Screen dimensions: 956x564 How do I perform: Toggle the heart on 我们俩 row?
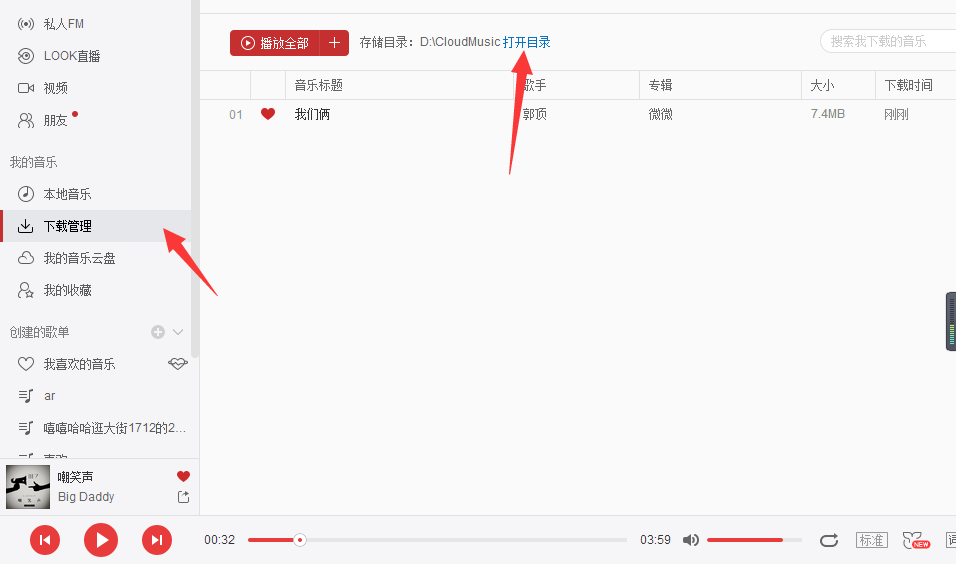268,114
